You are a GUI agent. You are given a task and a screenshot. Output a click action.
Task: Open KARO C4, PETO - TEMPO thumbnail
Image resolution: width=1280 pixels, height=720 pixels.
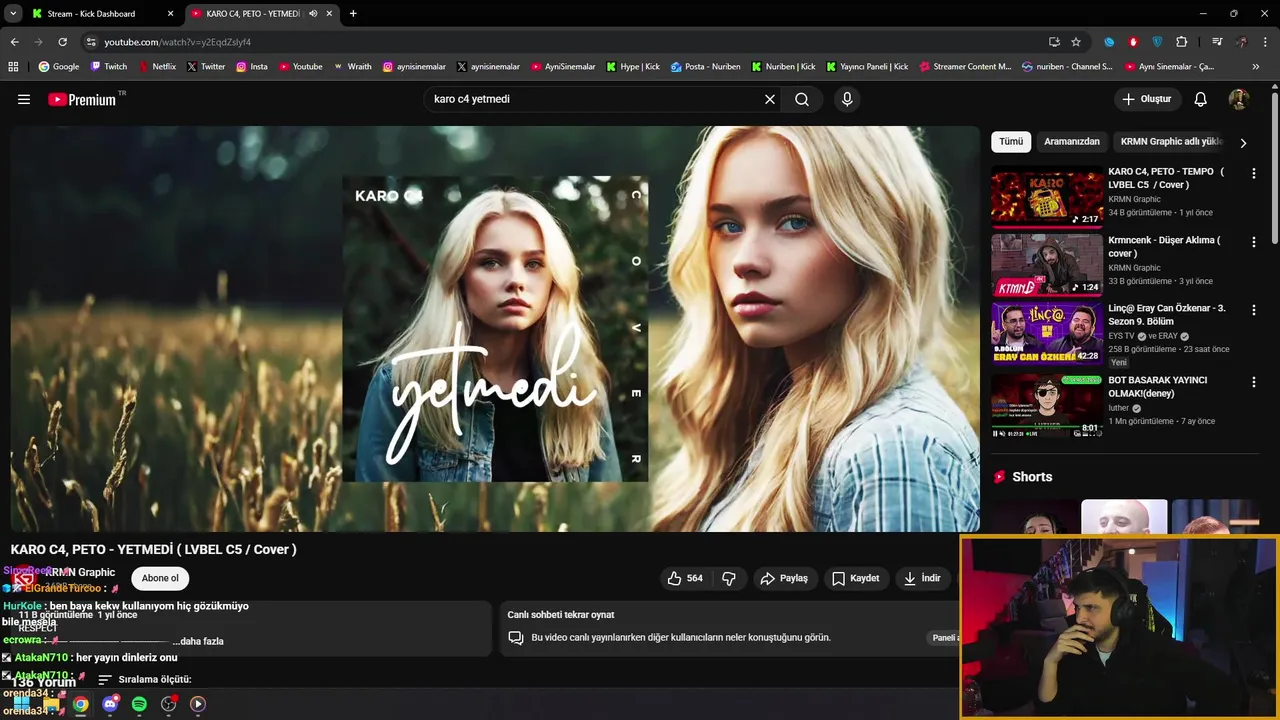(x=1047, y=196)
